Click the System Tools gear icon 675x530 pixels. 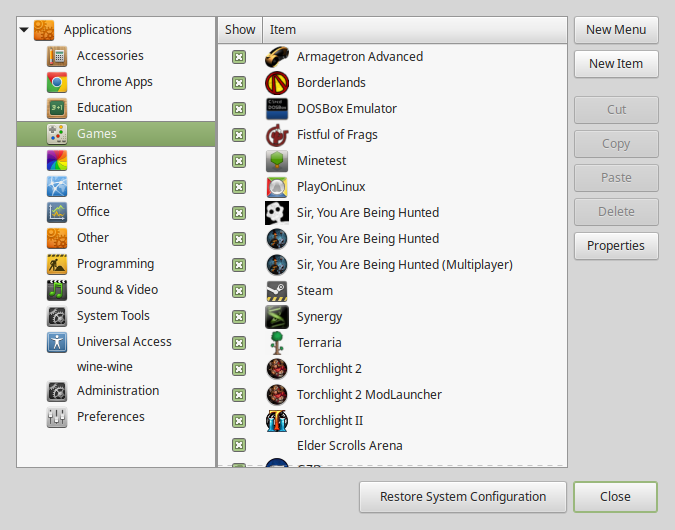tap(57, 316)
